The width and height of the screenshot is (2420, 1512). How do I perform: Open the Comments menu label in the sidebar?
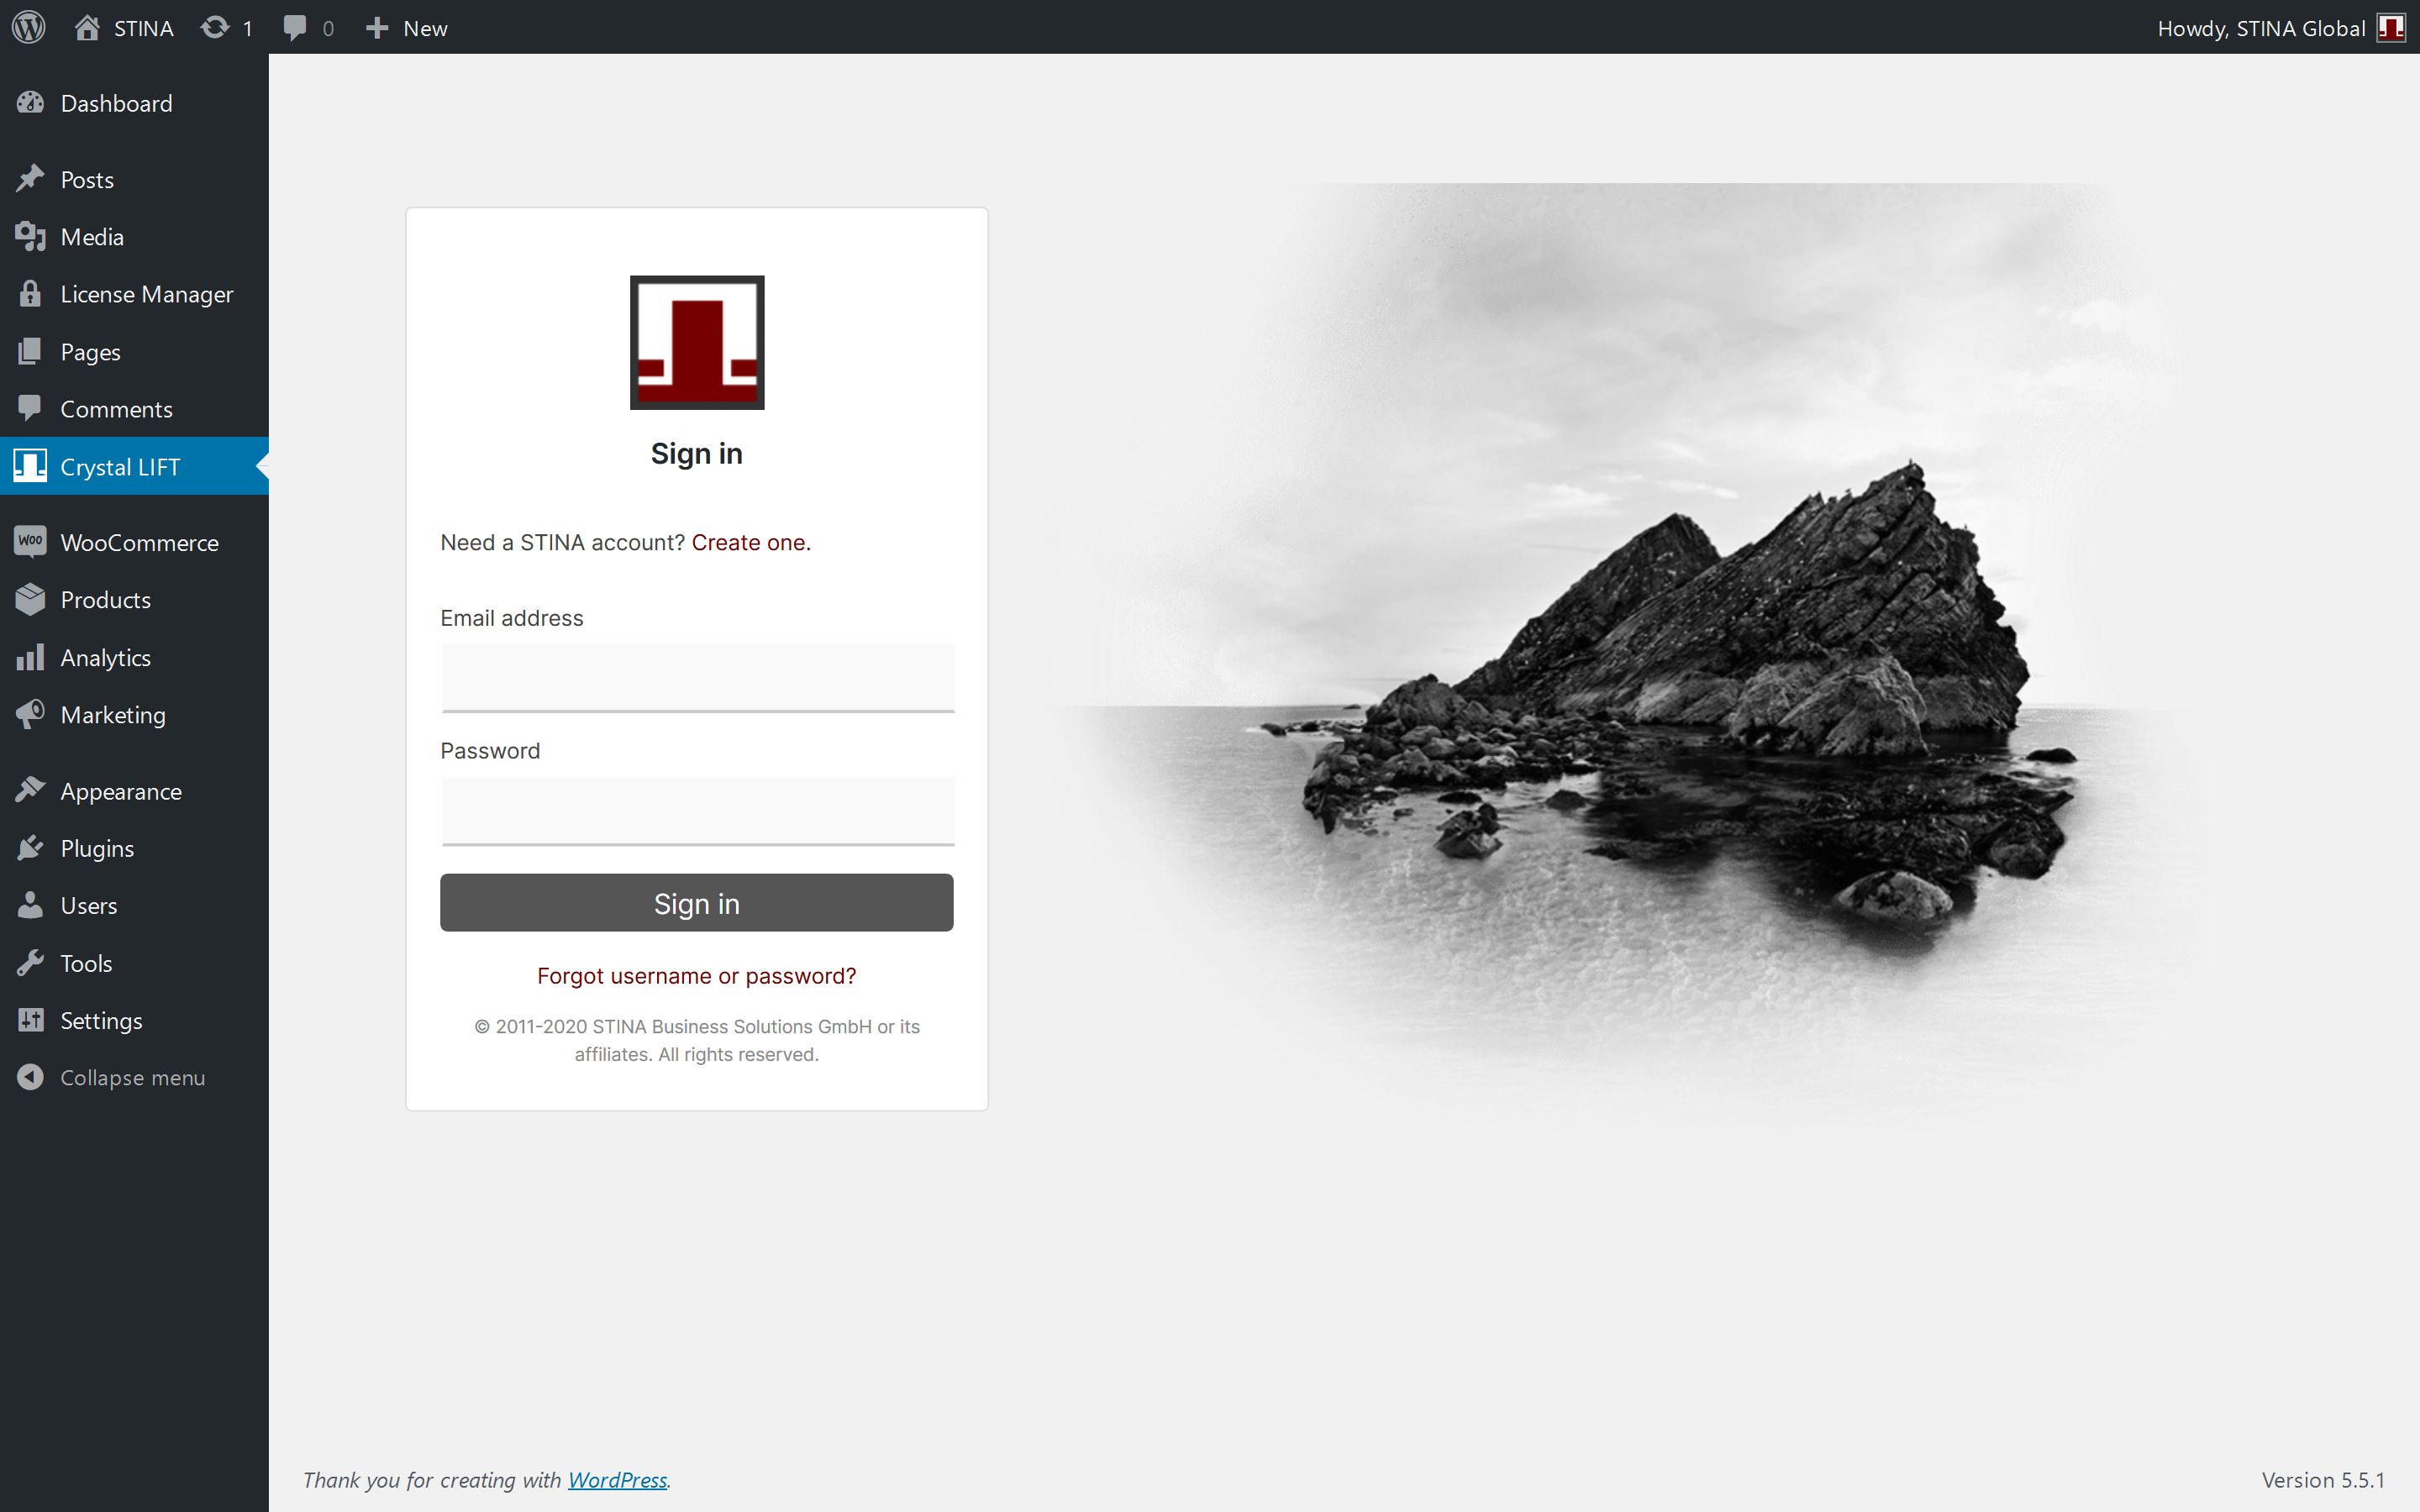pos(116,409)
